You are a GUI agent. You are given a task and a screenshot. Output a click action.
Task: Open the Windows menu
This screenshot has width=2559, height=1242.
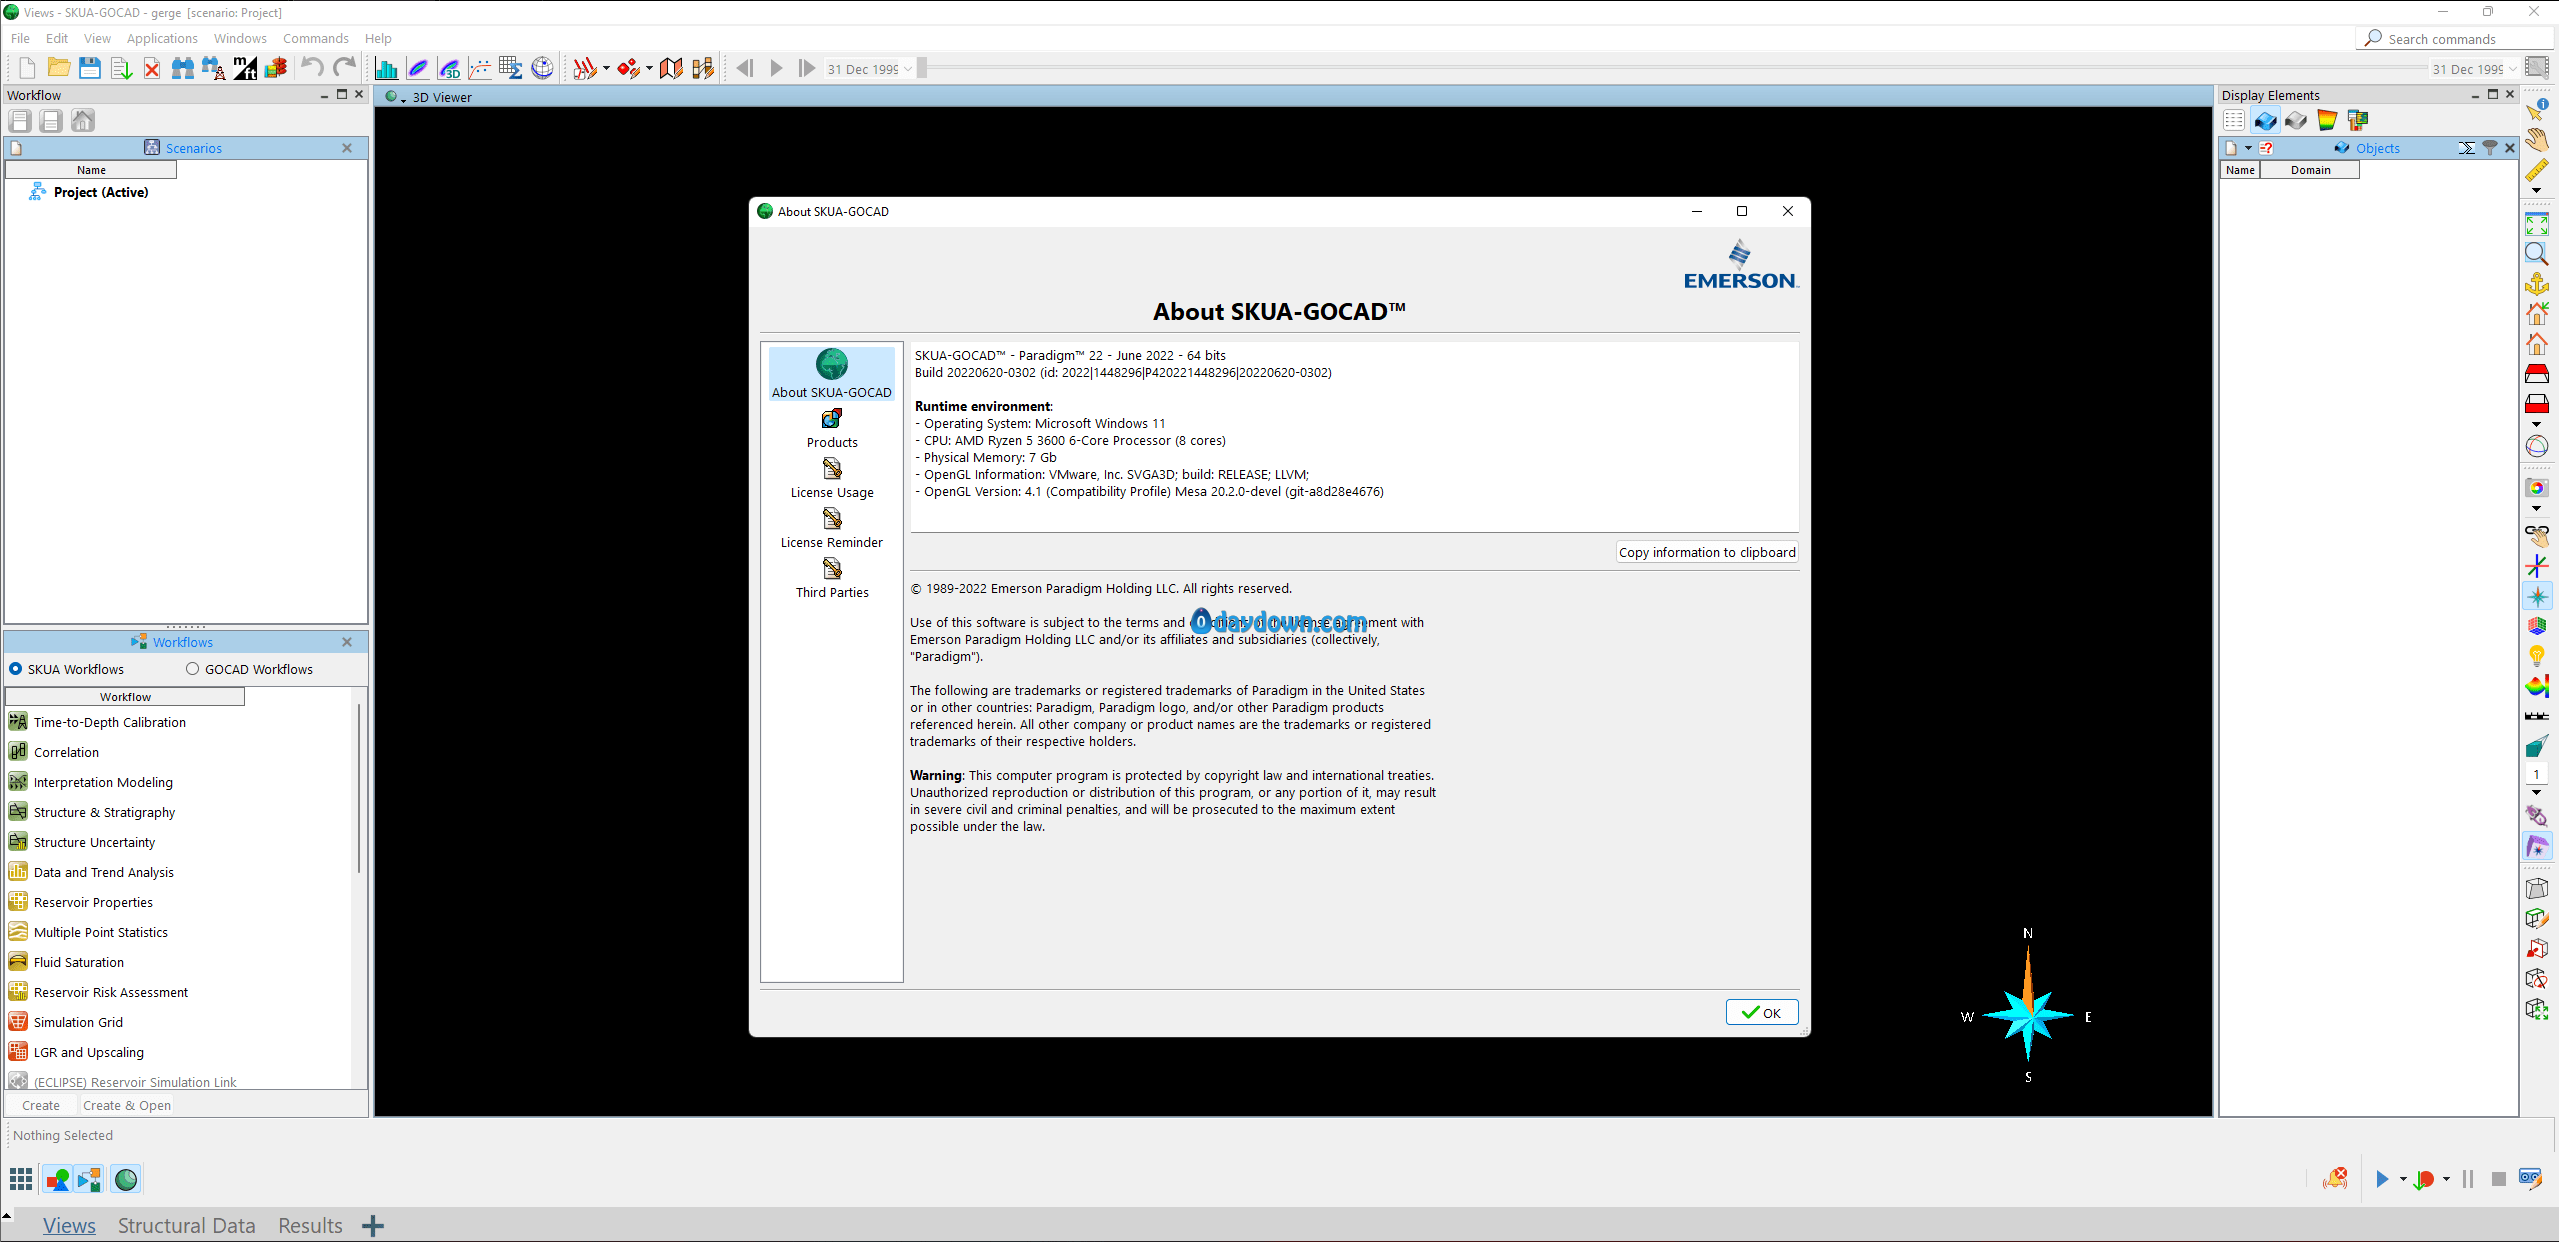240,38
